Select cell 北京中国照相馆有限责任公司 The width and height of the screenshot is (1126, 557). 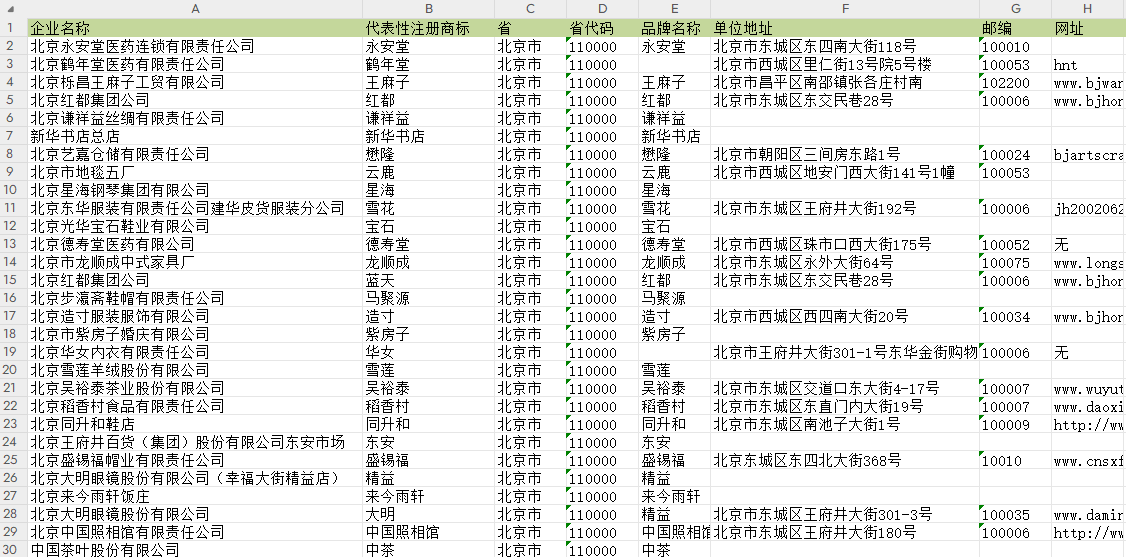pyautogui.click(x=195, y=532)
